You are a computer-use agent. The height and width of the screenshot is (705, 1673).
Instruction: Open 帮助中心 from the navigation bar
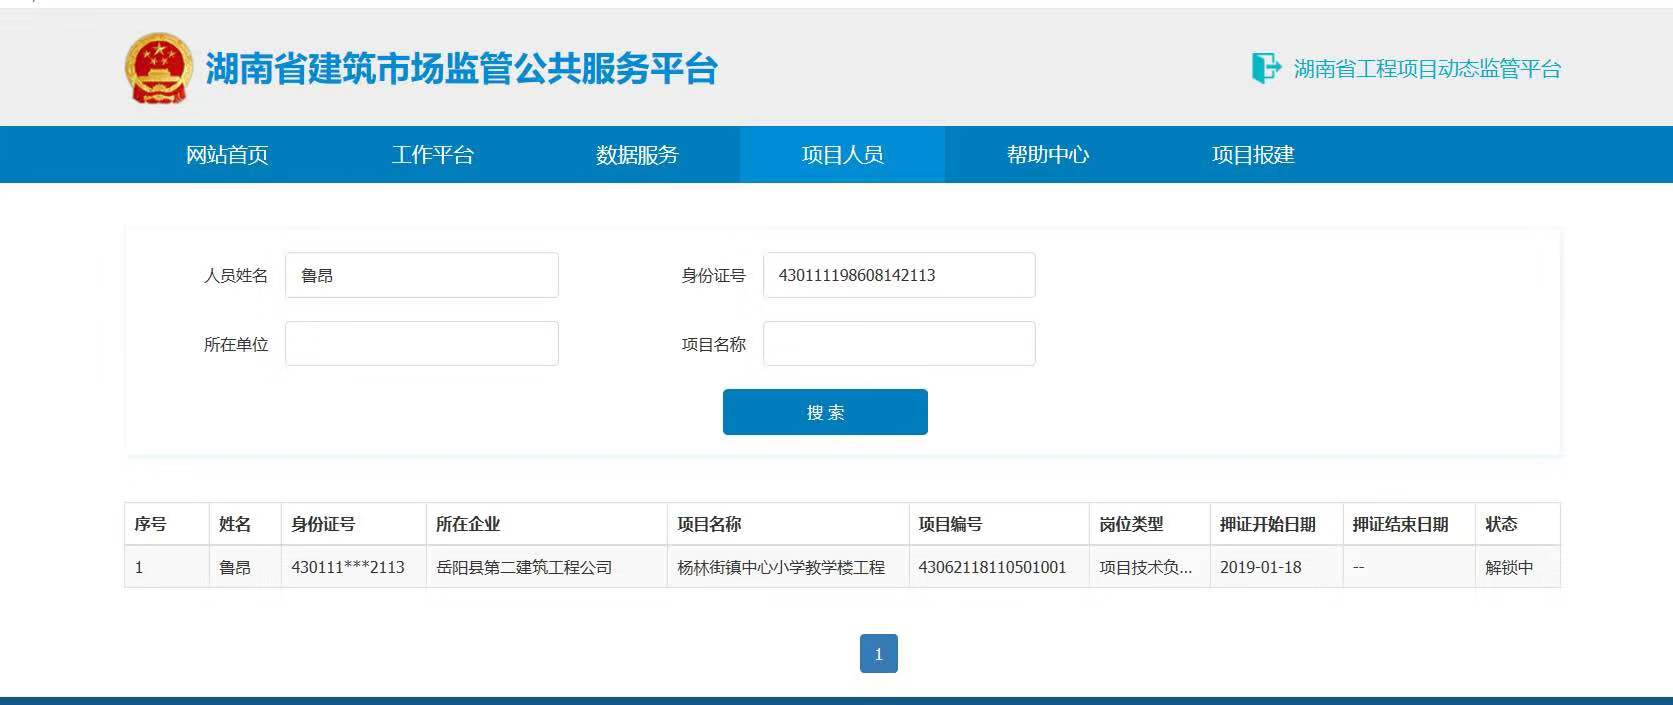[1047, 155]
